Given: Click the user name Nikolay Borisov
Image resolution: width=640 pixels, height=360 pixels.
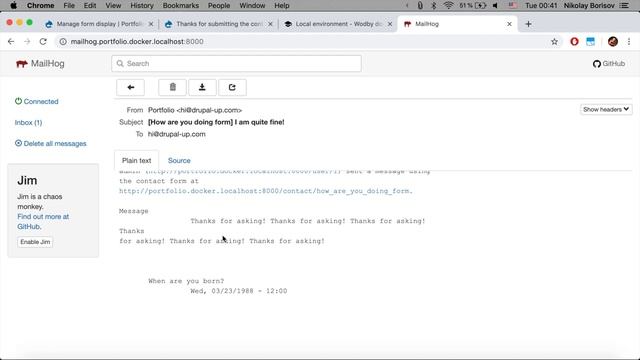Looking at the screenshot, I should point(589,6).
